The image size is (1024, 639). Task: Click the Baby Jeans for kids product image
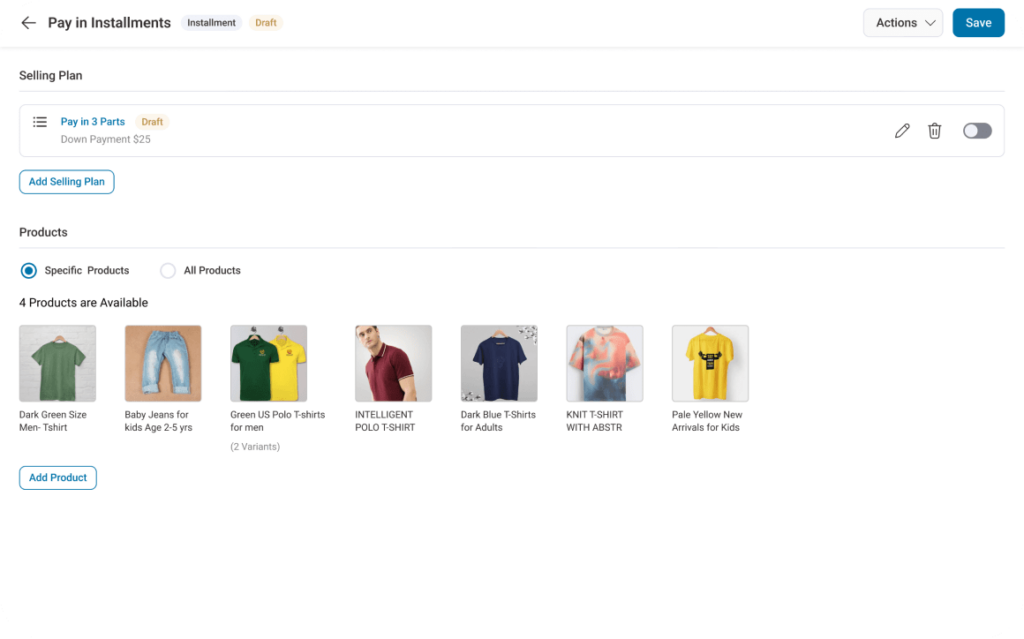(163, 362)
